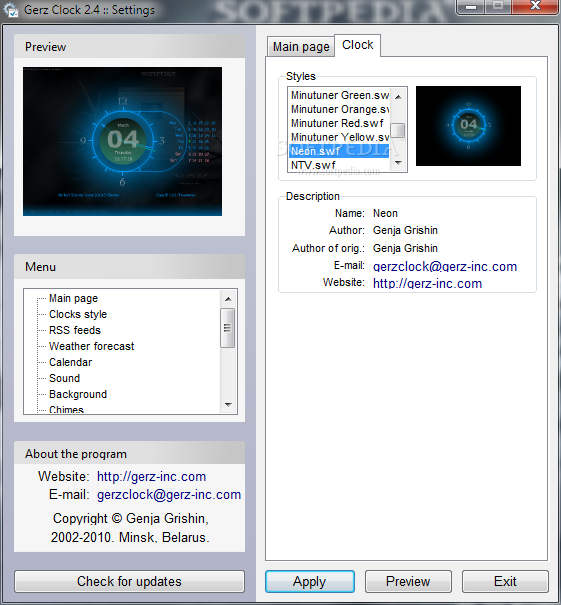Click Menu tree scroll down arrow

tap(228, 405)
